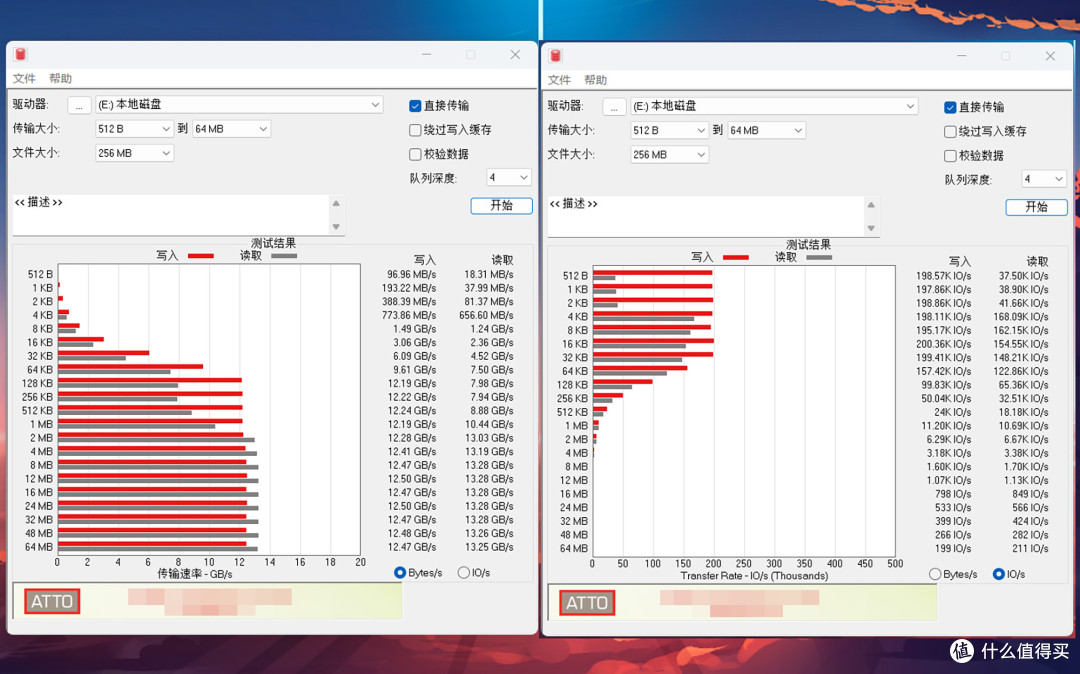The image size is (1080, 674).
Task: Minimize the right ATTO window
Action: click(962, 56)
